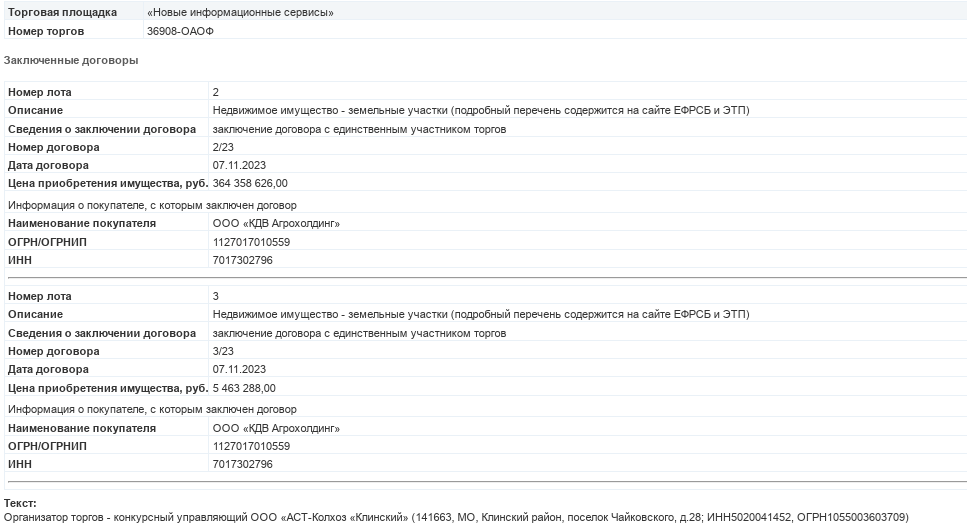
Task: Click lot 2 'Номер договора' label
Action: pyautogui.click(x=54, y=147)
